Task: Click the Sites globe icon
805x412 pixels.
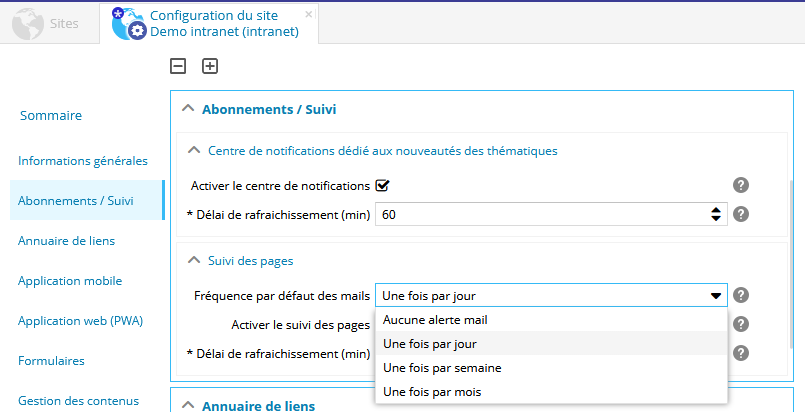Action: point(29,23)
